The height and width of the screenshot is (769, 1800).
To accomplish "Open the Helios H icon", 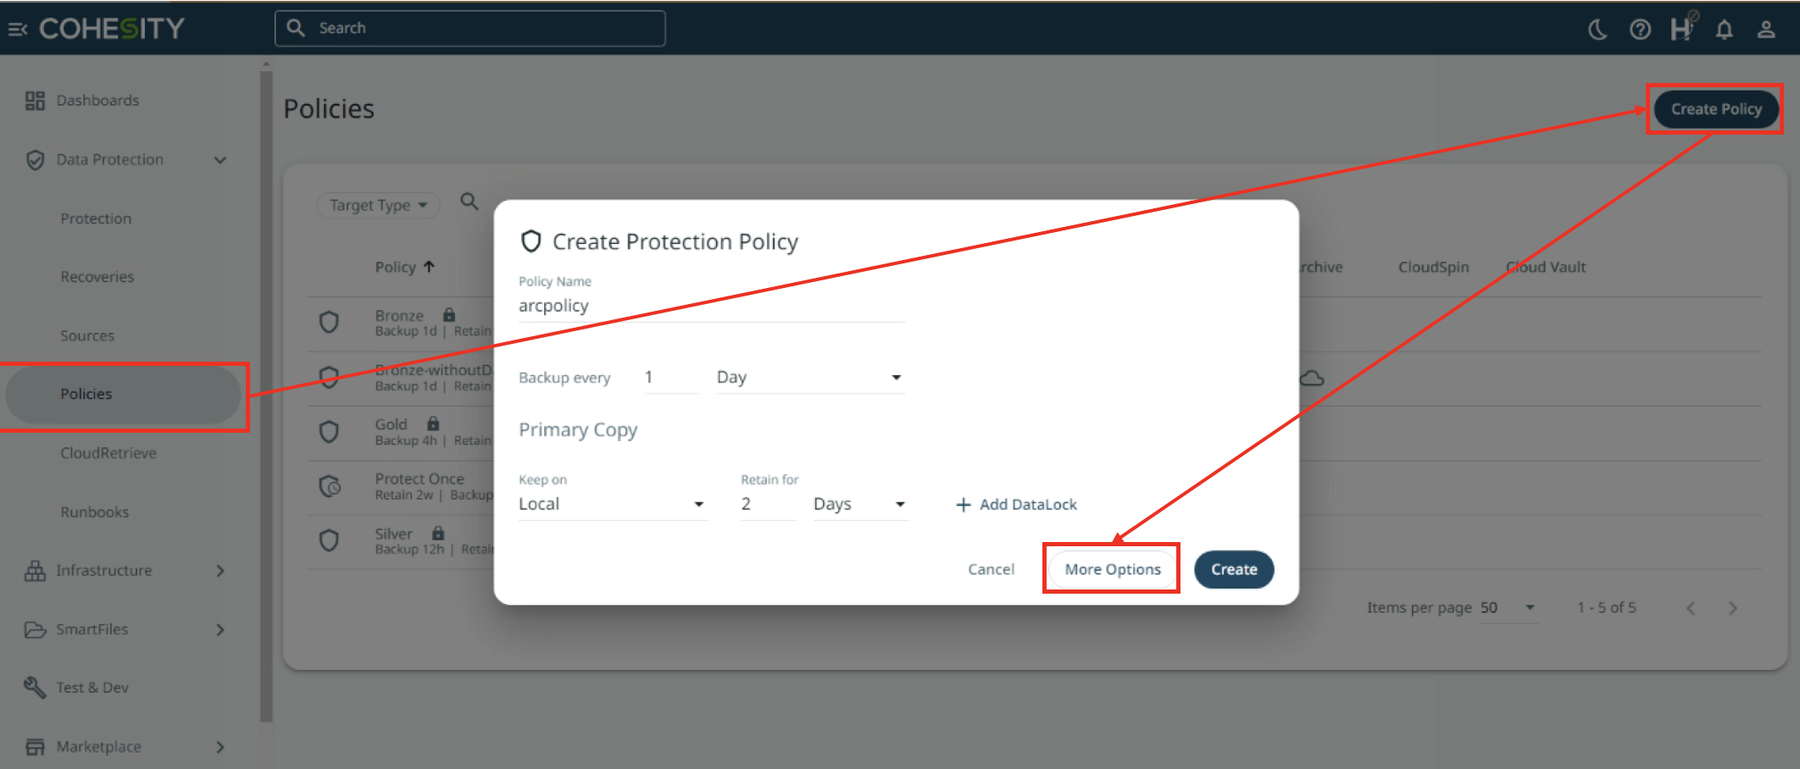I will pyautogui.click(x=1682, y=28).
